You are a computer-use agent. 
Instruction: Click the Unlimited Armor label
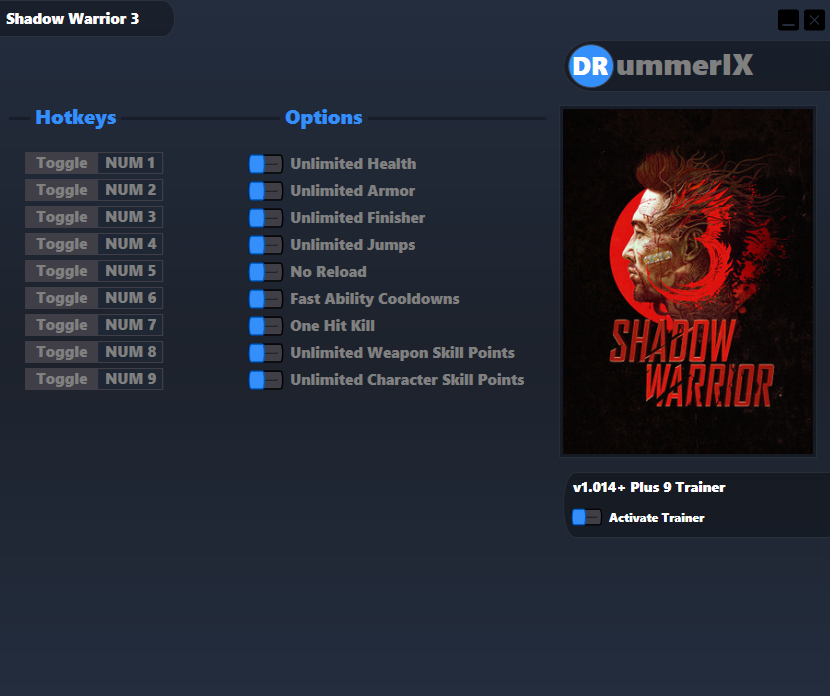353,191
